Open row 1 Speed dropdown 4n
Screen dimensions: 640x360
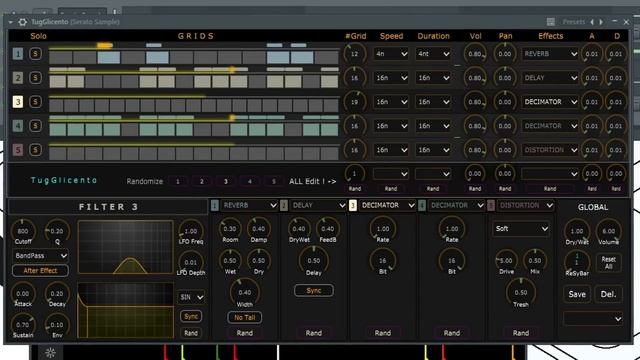(391, 53)
